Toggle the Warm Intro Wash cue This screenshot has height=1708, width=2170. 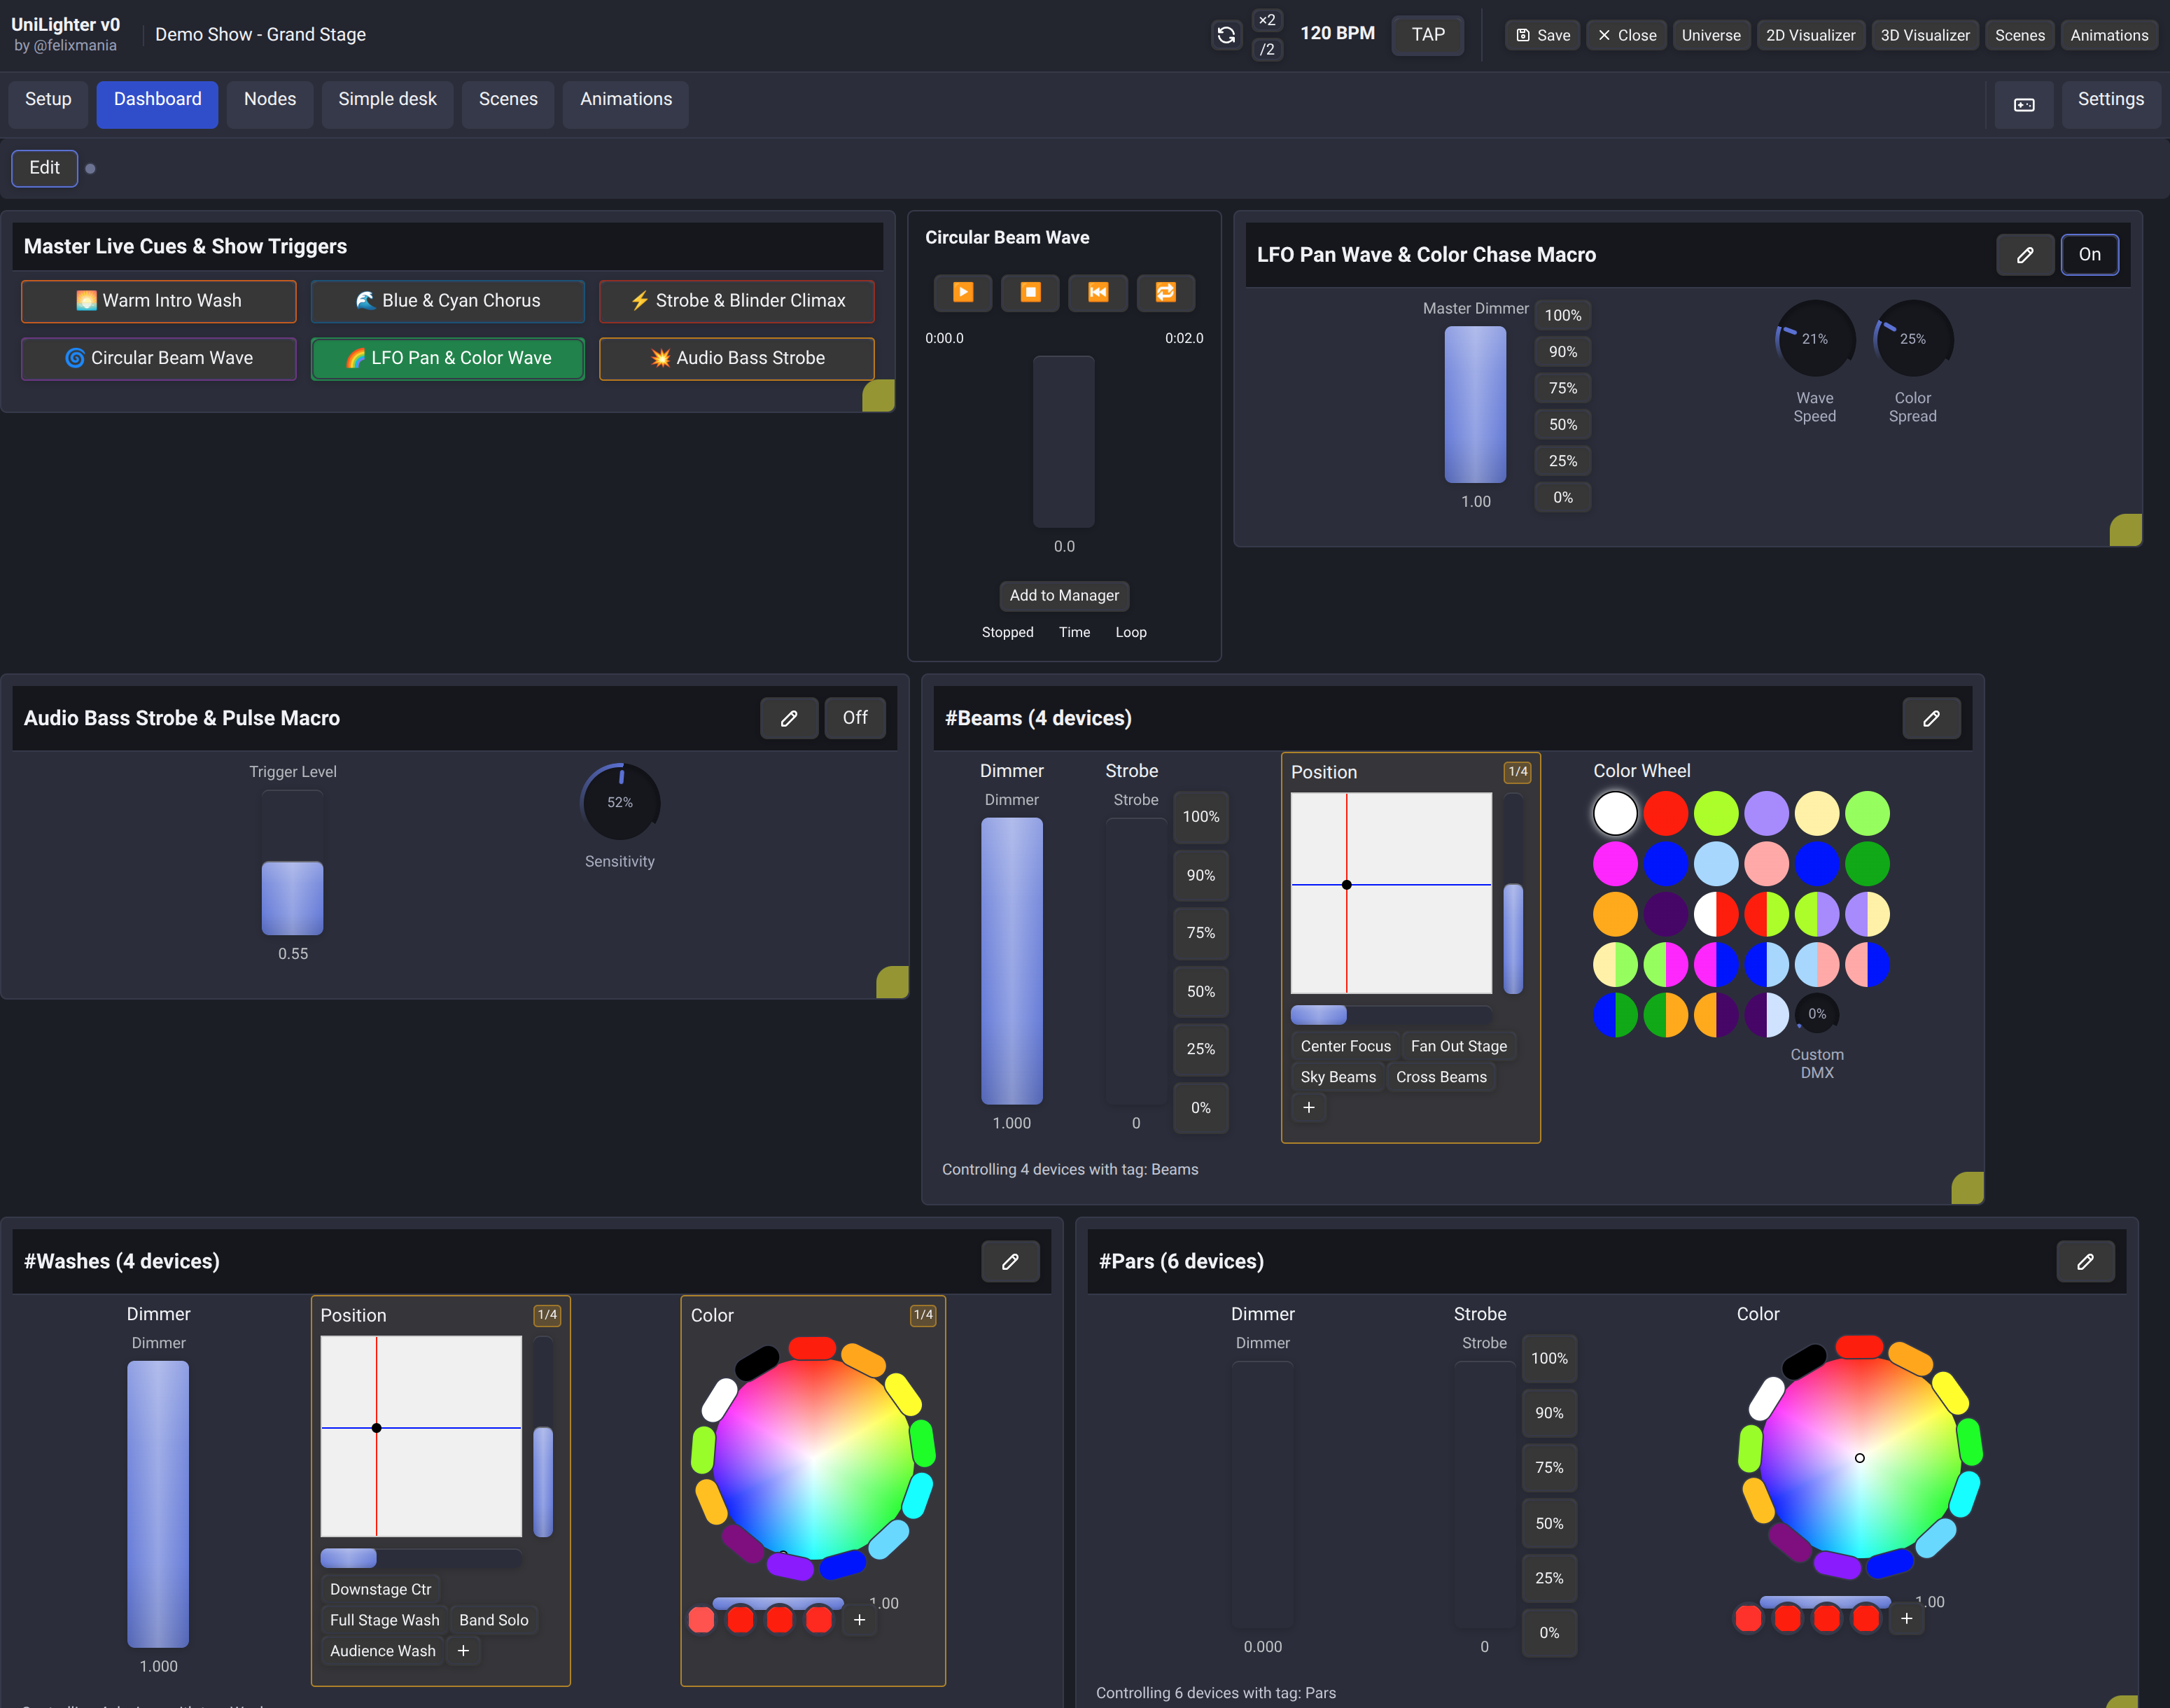point(159,301)
